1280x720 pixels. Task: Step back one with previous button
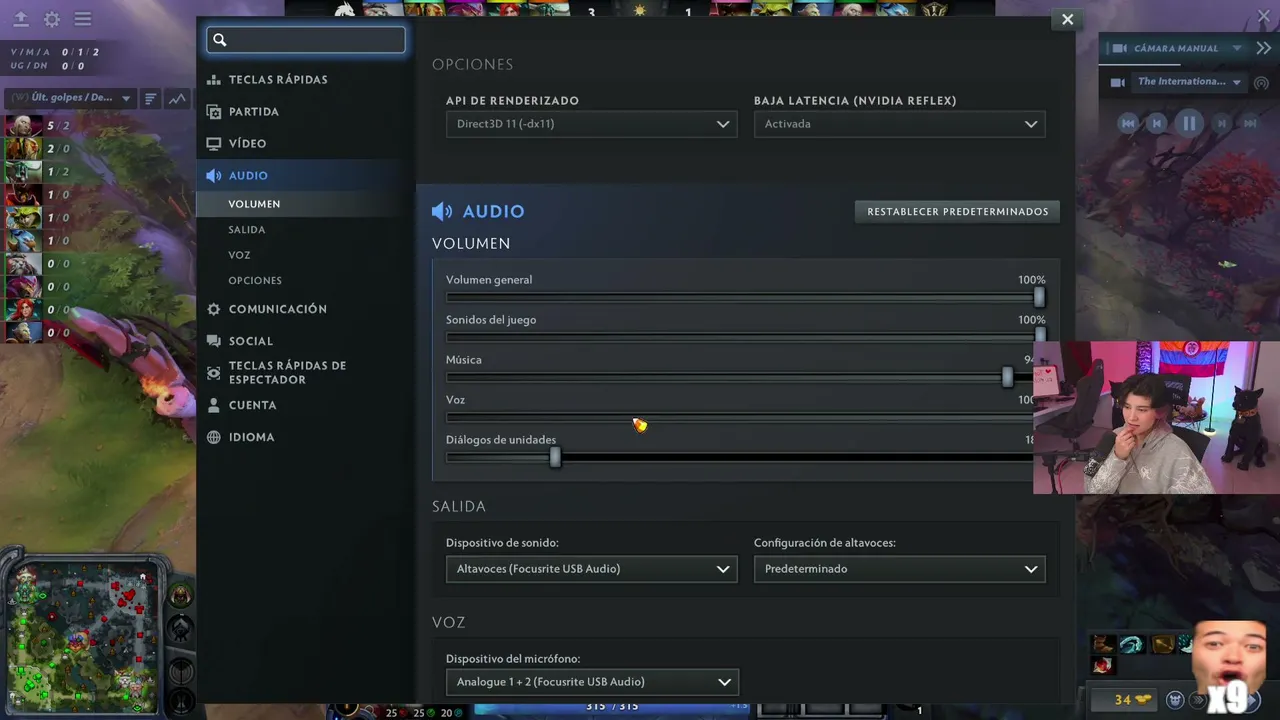pos(1157,123)
